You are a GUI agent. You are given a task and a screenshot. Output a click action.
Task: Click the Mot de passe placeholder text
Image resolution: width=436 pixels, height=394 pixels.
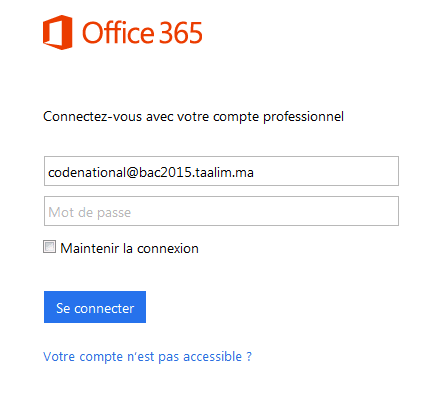(90, 212)
